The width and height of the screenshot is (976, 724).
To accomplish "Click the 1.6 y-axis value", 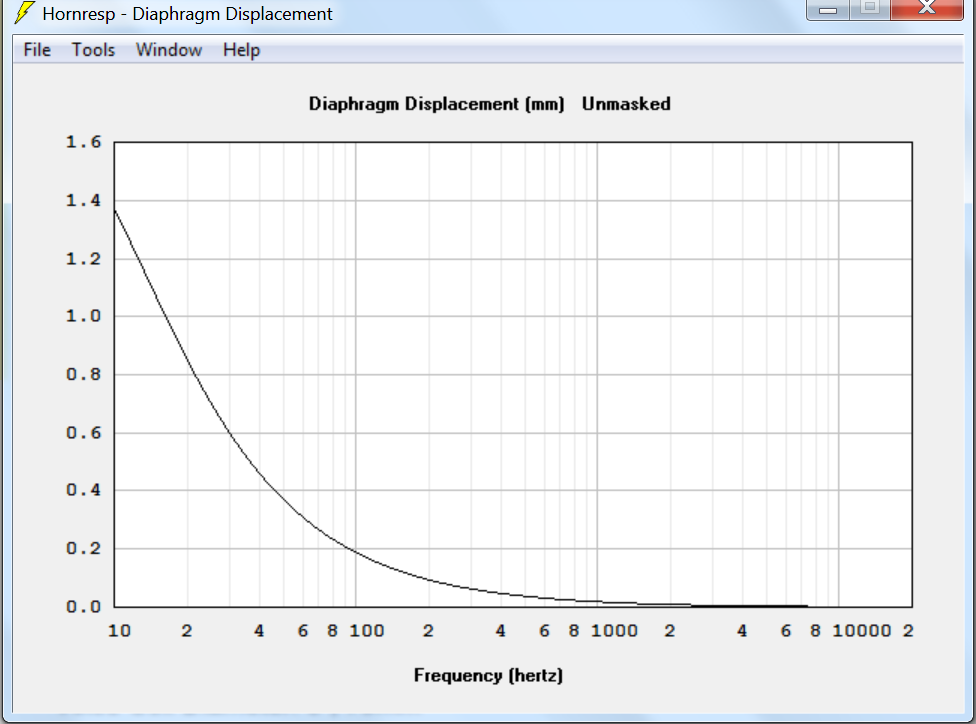I will tap(83, 143).
